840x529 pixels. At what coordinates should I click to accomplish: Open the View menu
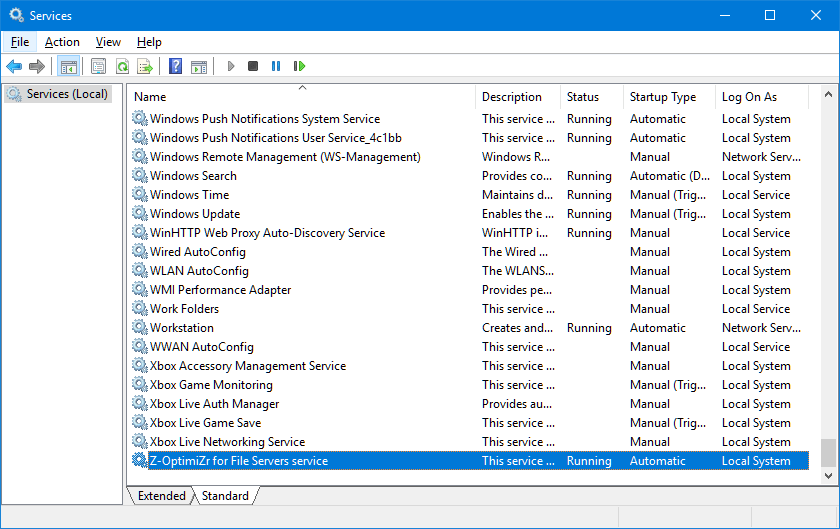click(108, 42)
